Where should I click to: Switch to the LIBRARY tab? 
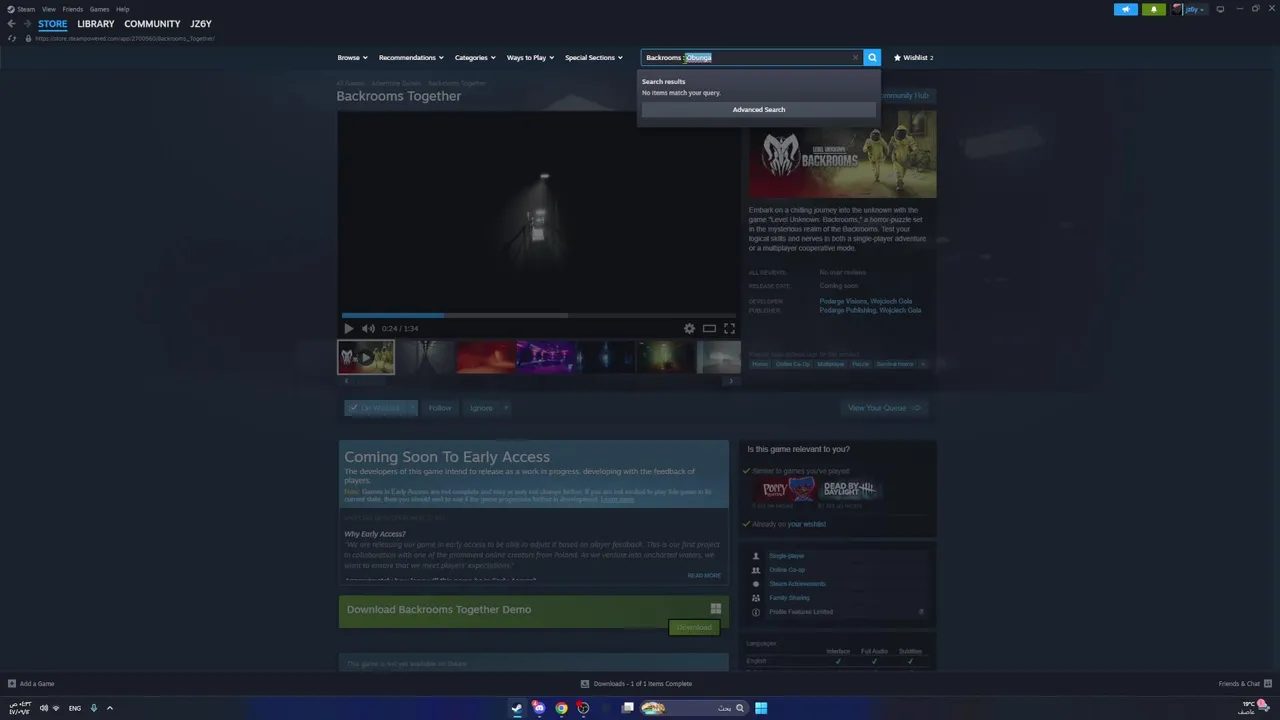click(x=96, y=24)
